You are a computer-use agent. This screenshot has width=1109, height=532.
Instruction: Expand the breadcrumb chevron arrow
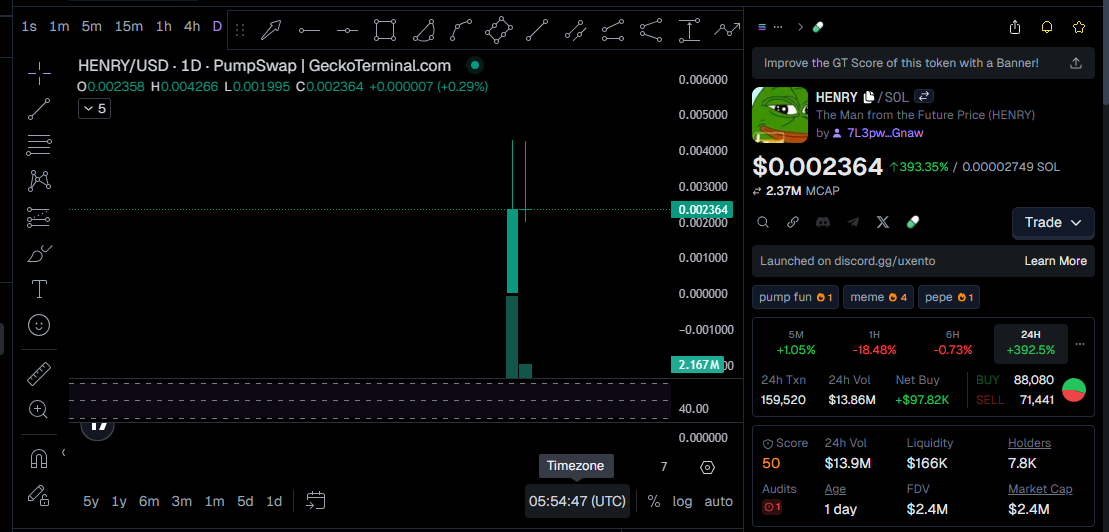(801, 27)
